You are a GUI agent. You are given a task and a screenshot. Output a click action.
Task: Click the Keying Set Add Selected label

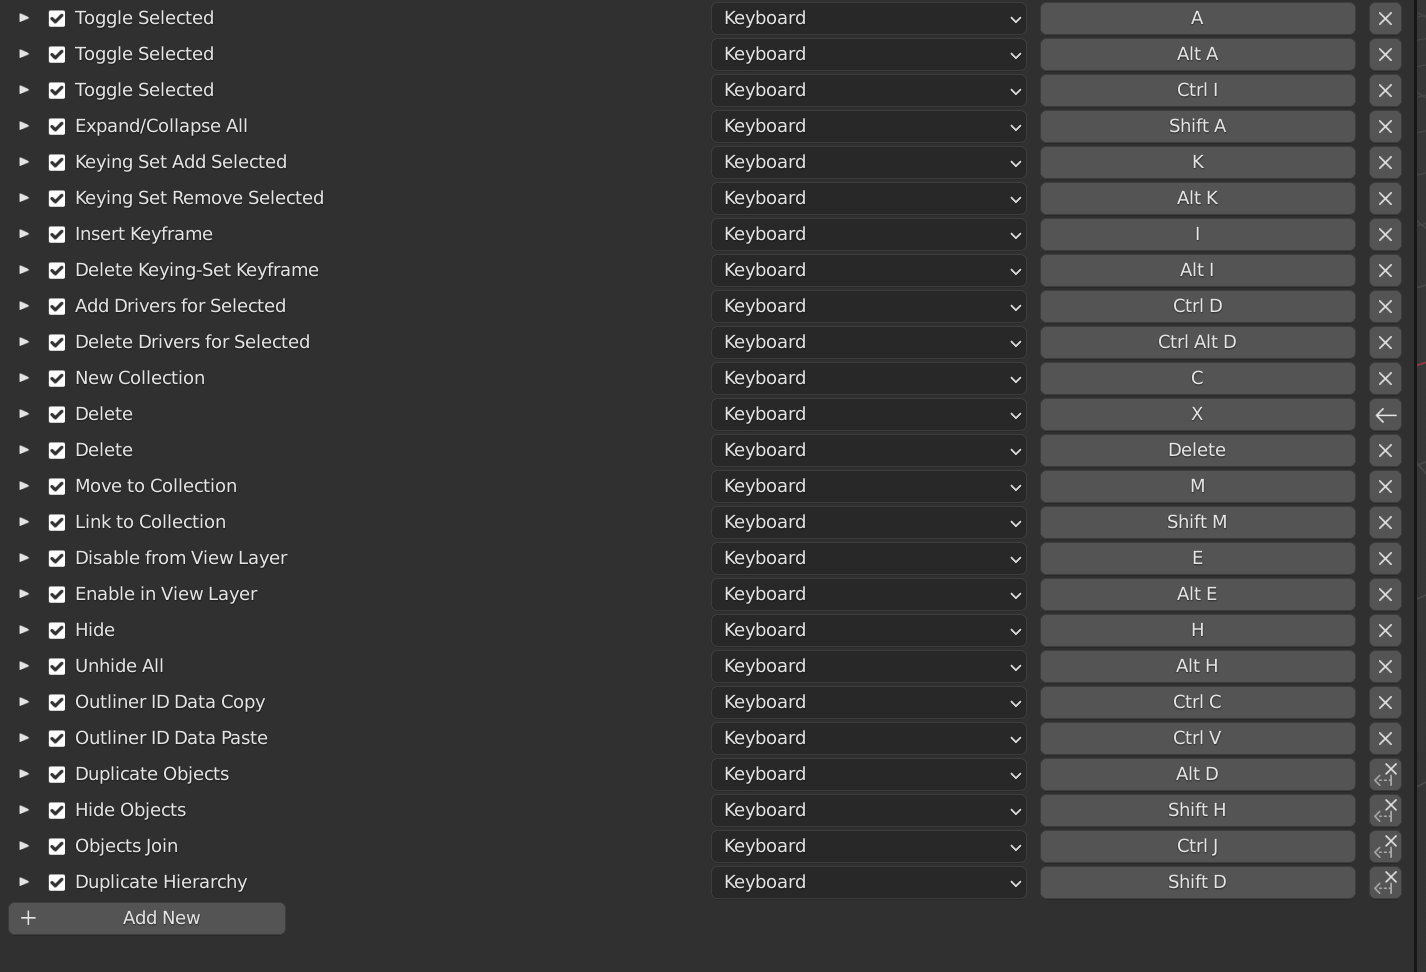(181, 162)
